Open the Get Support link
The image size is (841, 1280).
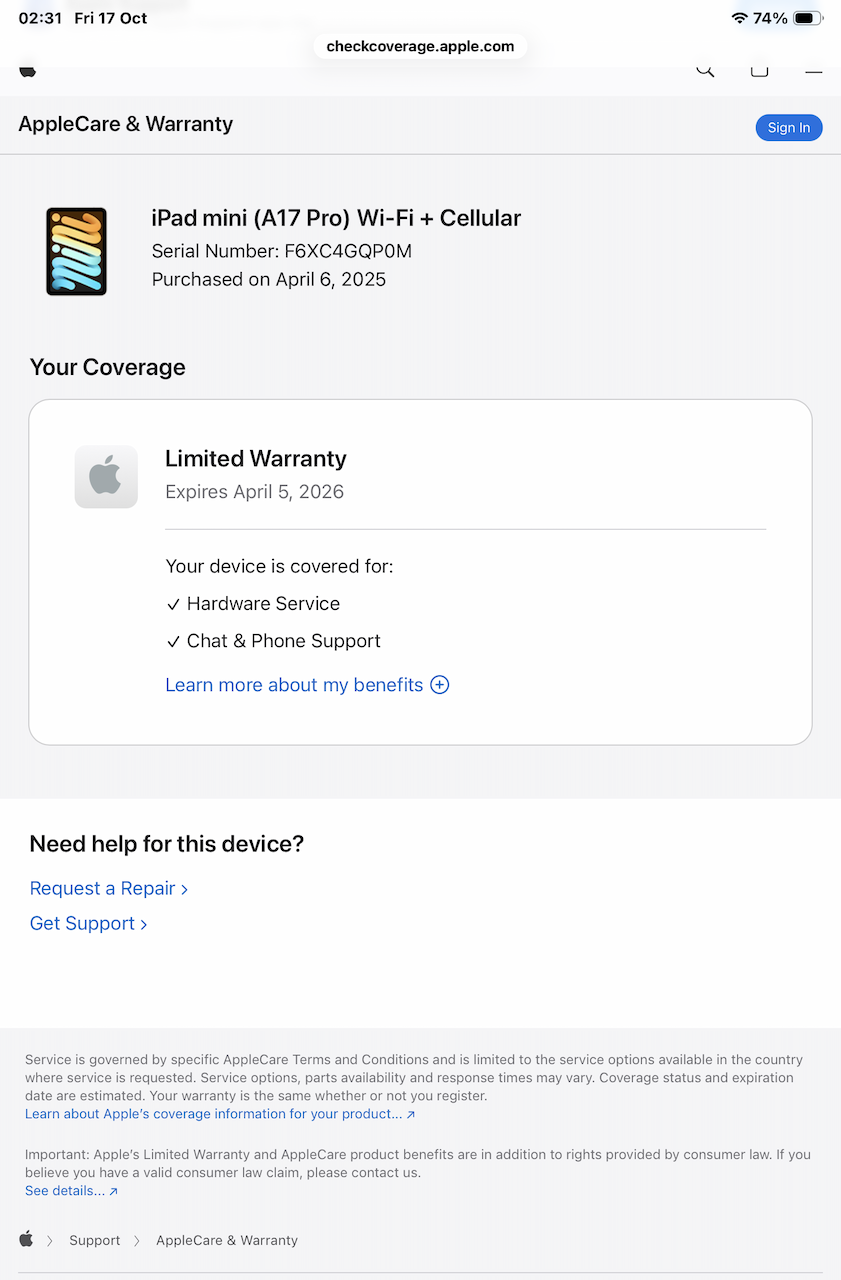coord(88,923)
